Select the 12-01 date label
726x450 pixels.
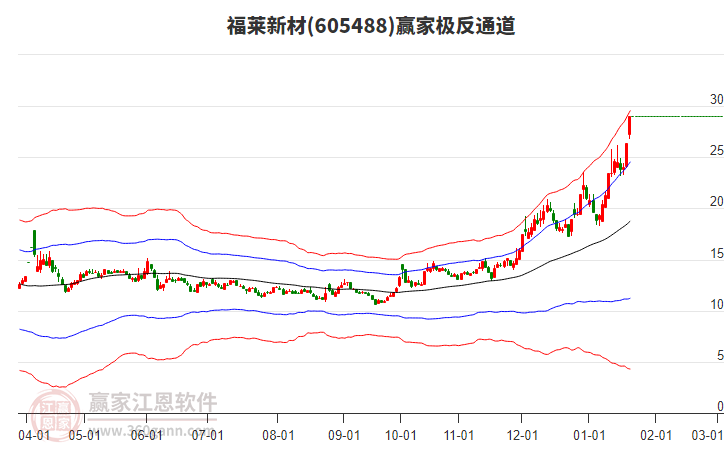(x=522, y=436)
